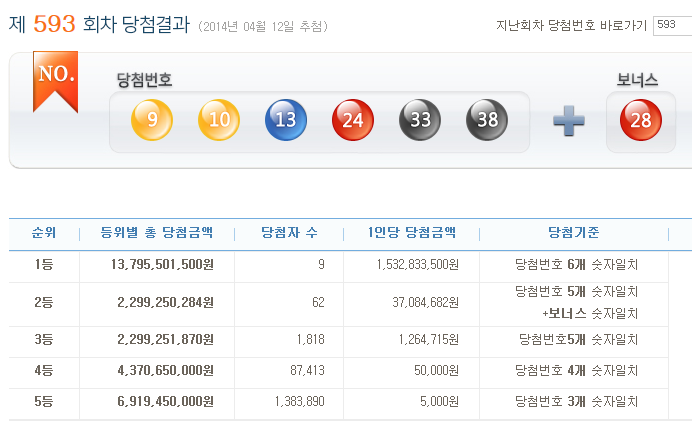This screenshot has width=692, height=432.
Task: Click per-person prize 5,000원
Action: pos(440,401)
